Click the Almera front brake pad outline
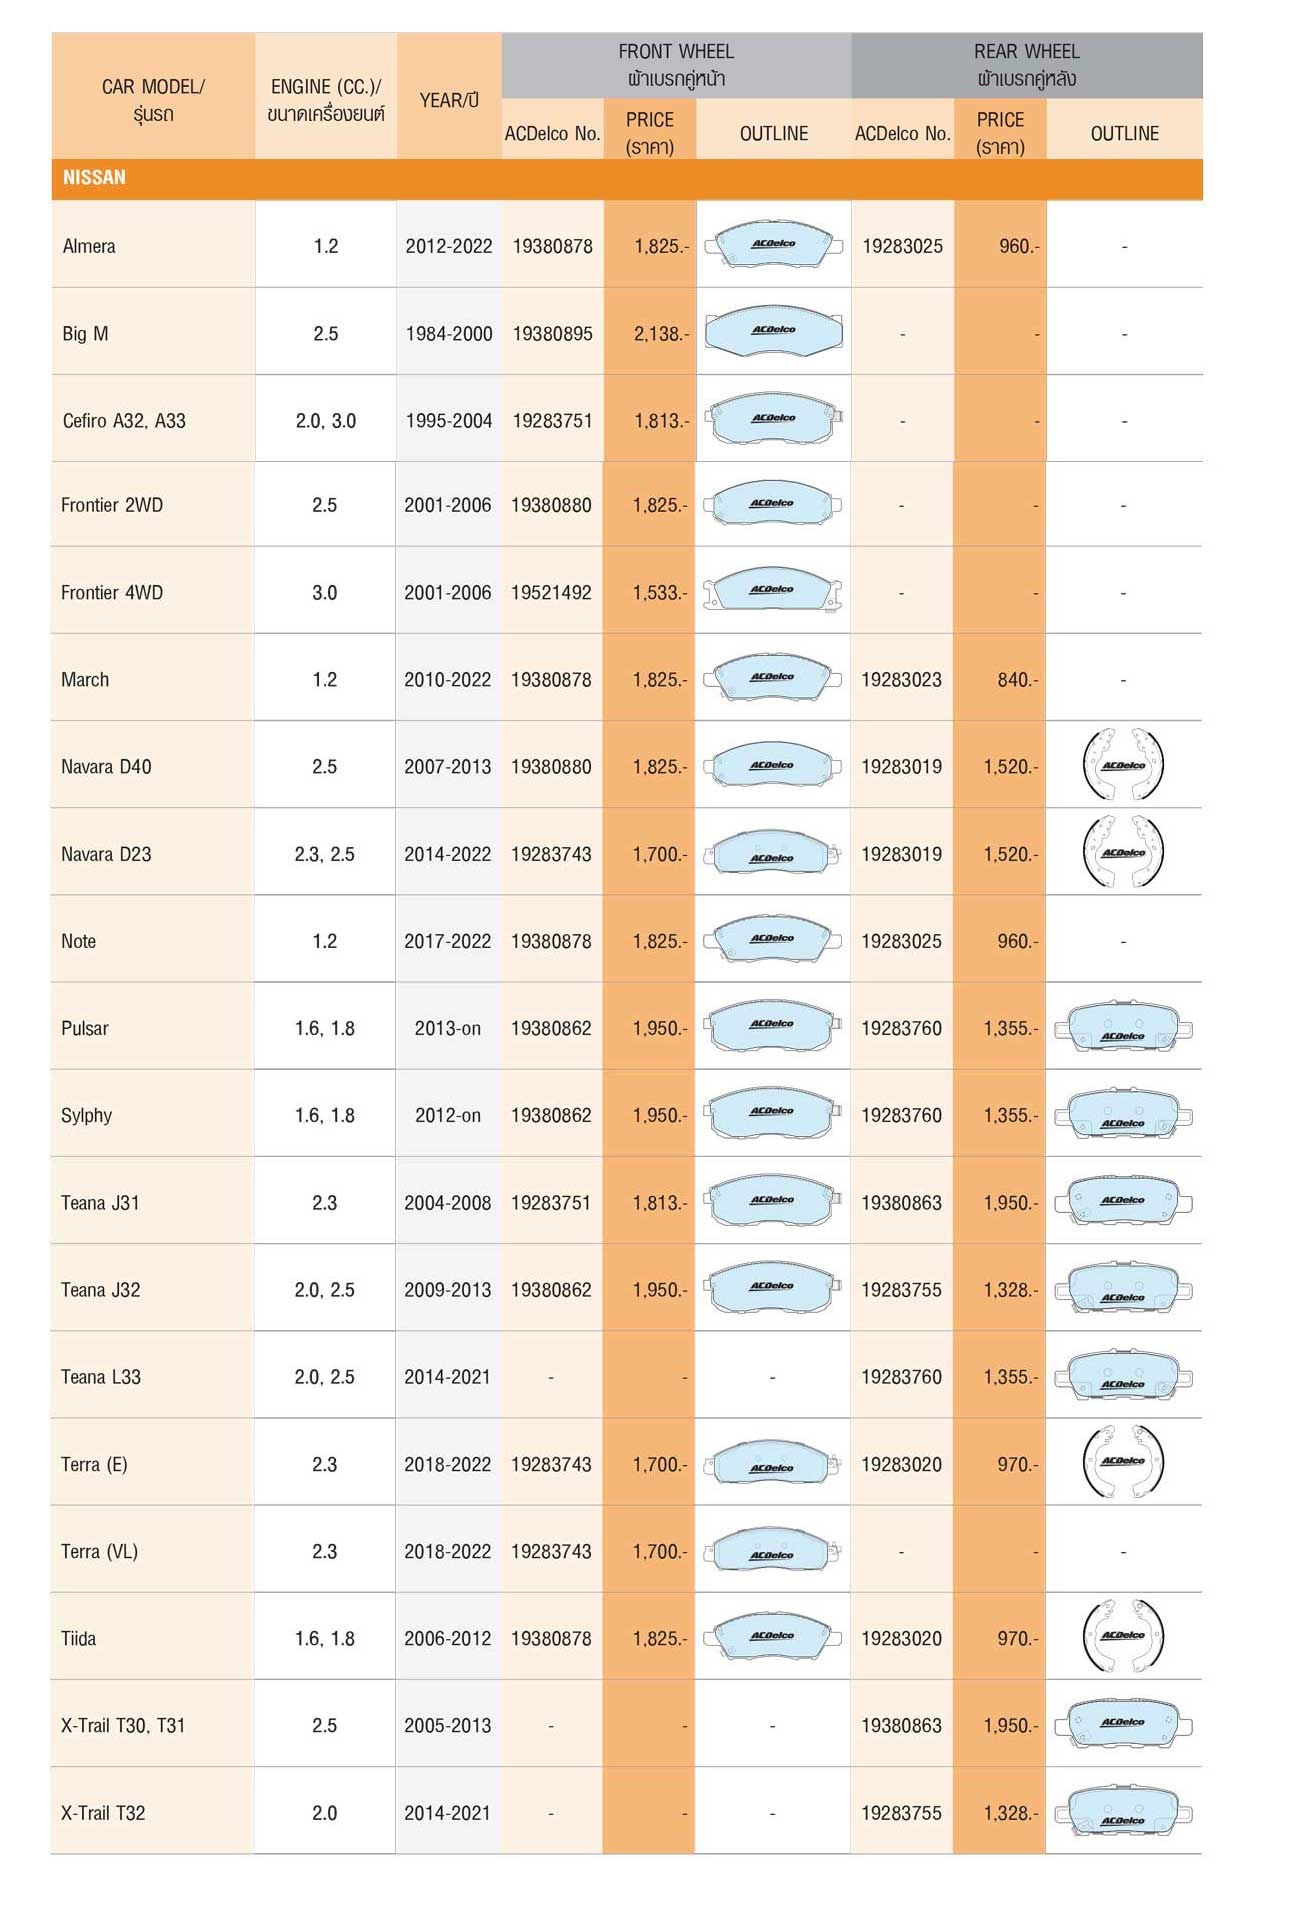Image resolution: width=1300 pixels, height=1931 pixels. coord(773,245)
